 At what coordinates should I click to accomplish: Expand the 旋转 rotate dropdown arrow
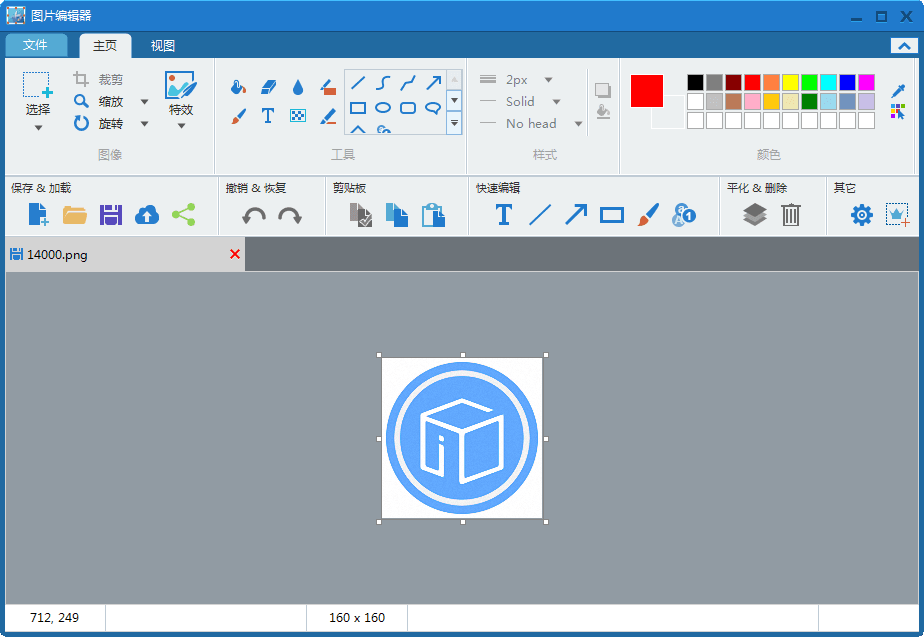click(x=144, y=124)
